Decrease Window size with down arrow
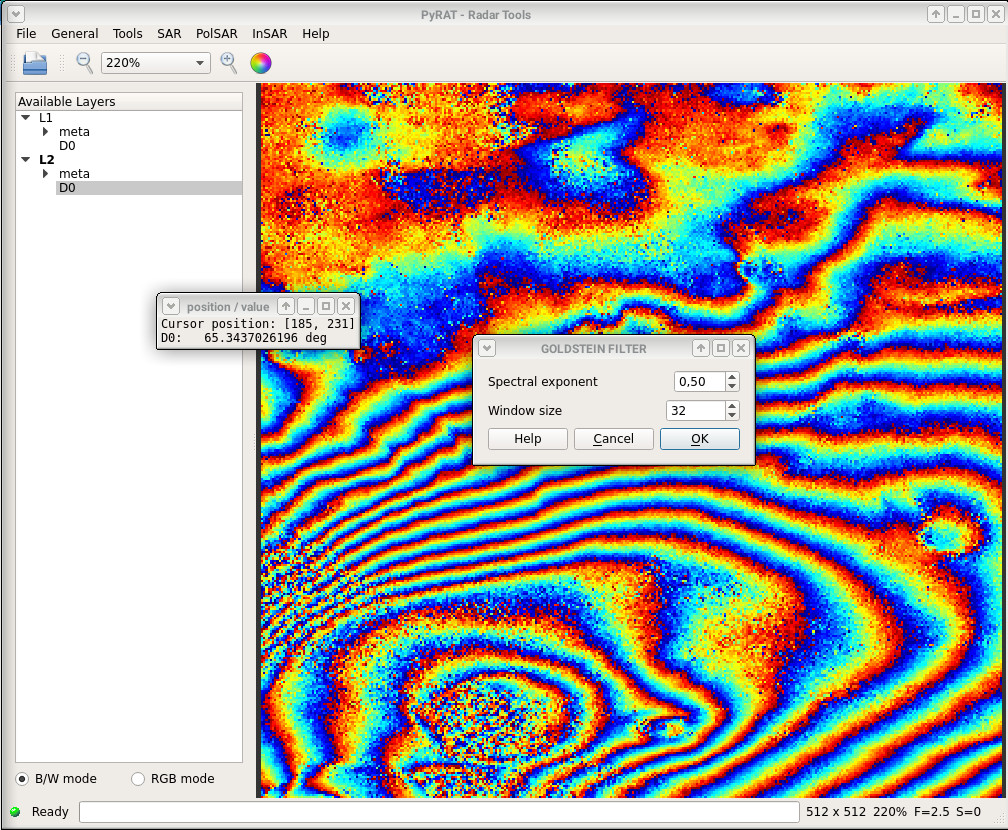This screenshot has height=830, width=1008. coord(732,415)
